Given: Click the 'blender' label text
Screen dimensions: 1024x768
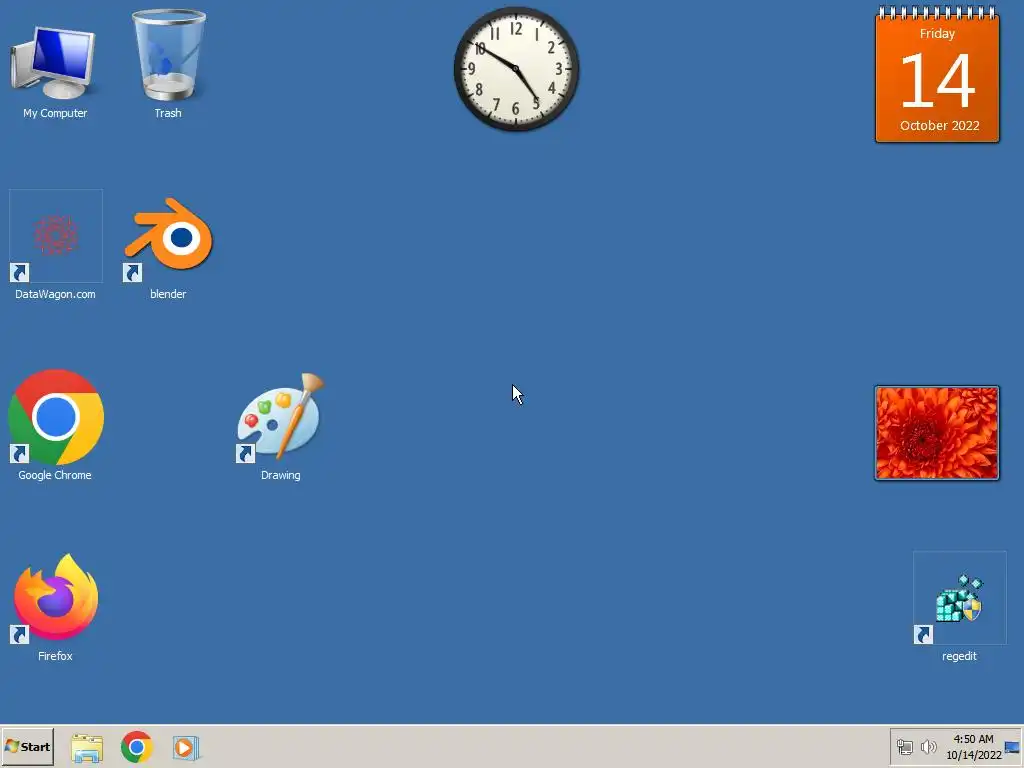Looking at the screenshot, I should point(168,294).
